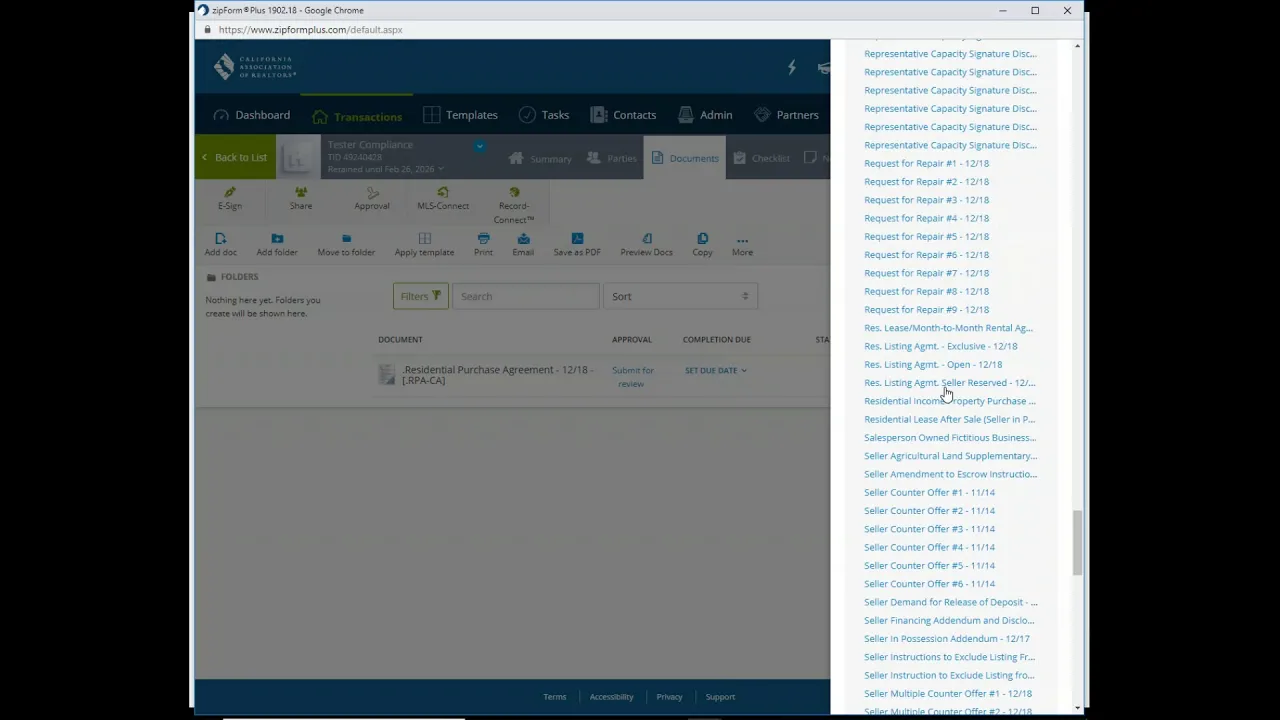The width and height of the screenshot is (1280, 720).
Task: Click the California Association of Realtors logo
Action: click(254, 67)
